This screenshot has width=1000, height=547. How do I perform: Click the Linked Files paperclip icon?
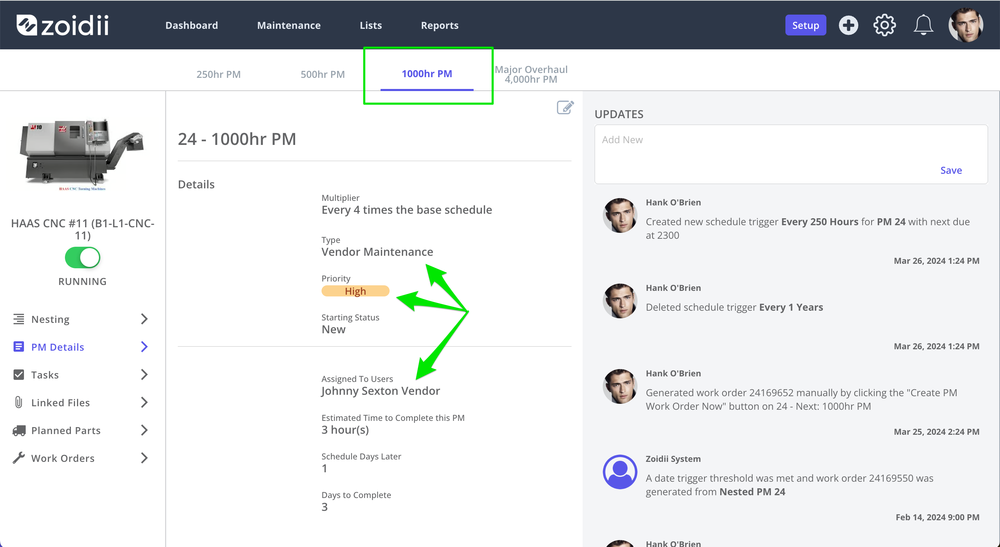coord(18,402)
